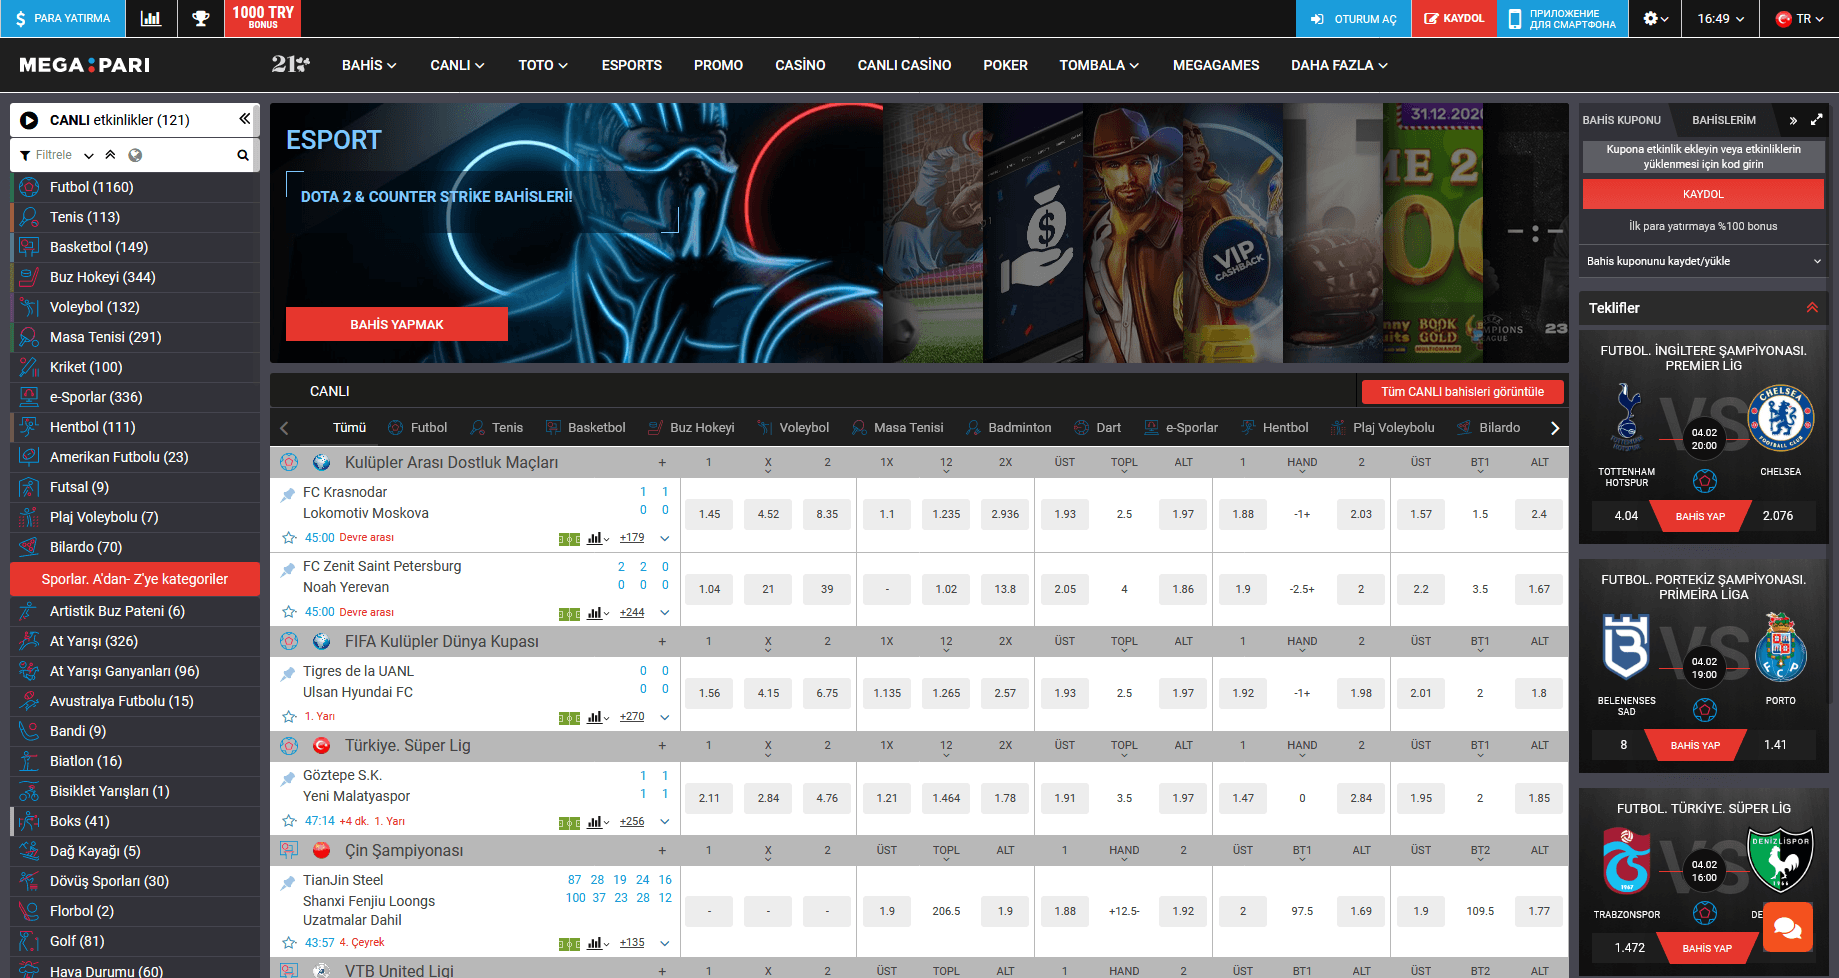The image size is (1839, 978).
Task: Switch to BAHİSLERİM tab
Action: 1724,120
